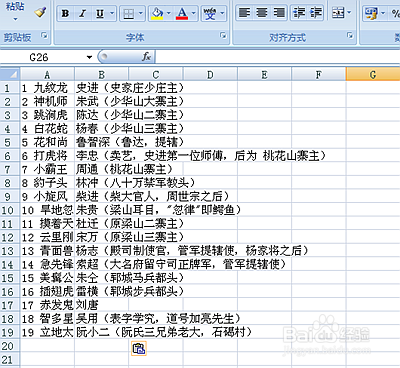Toggle underline formatting
This screenshot has height=368, width=400.
[x=100, y=14]
